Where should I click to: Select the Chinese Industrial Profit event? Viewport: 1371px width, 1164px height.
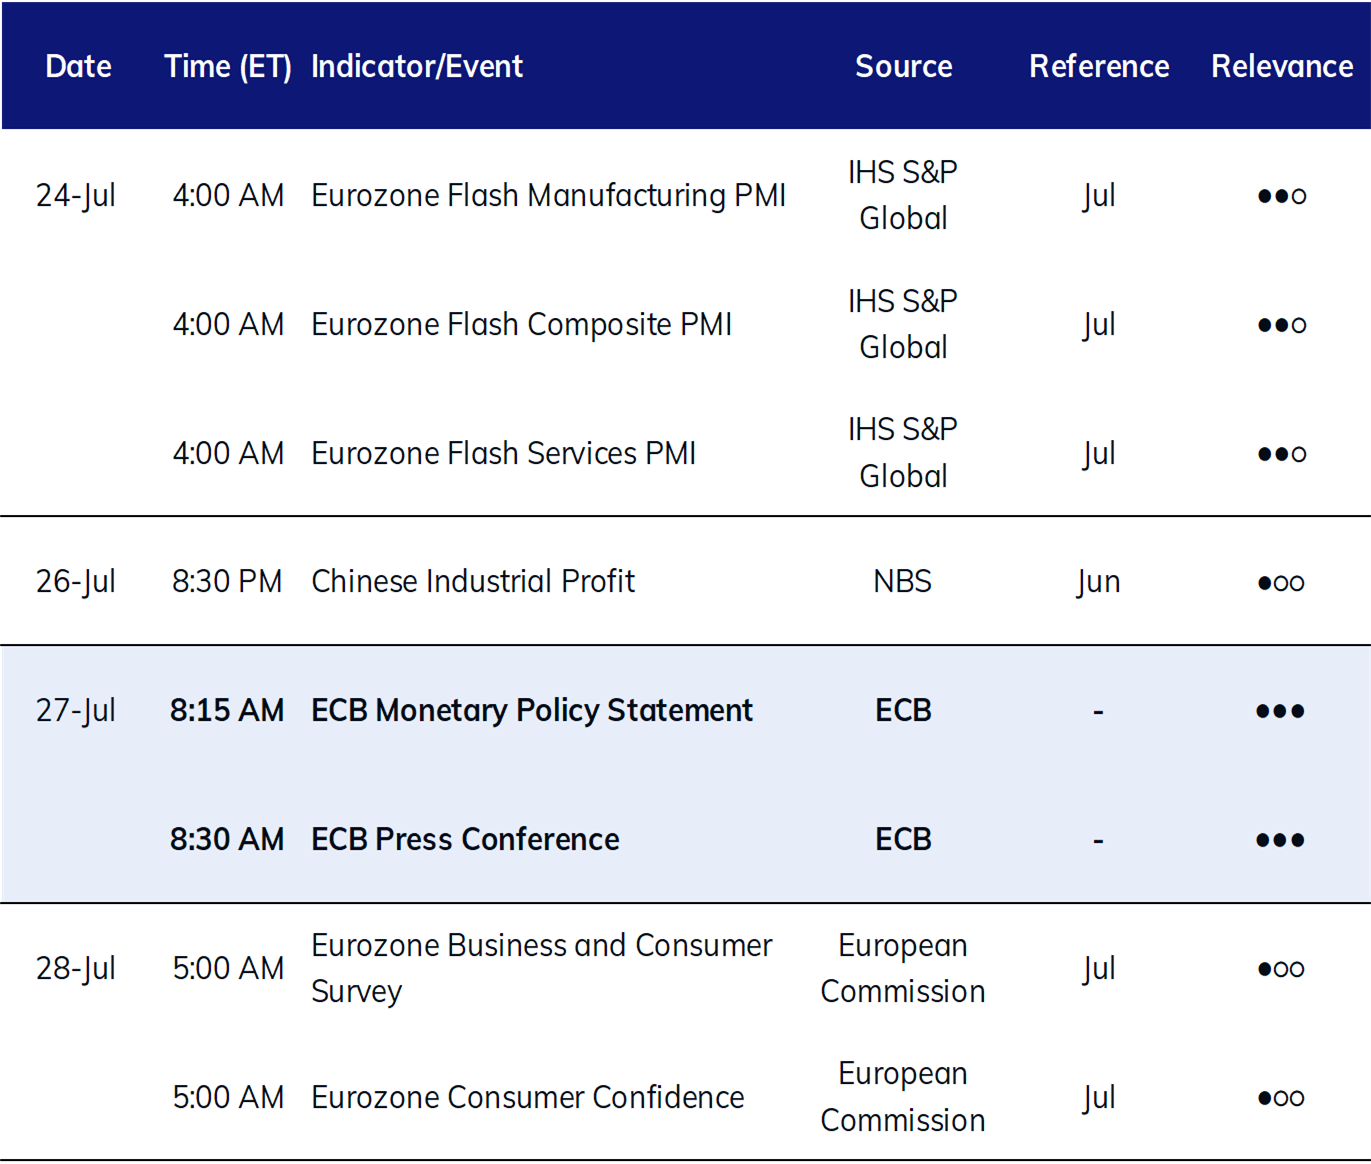tap(473, 581)
